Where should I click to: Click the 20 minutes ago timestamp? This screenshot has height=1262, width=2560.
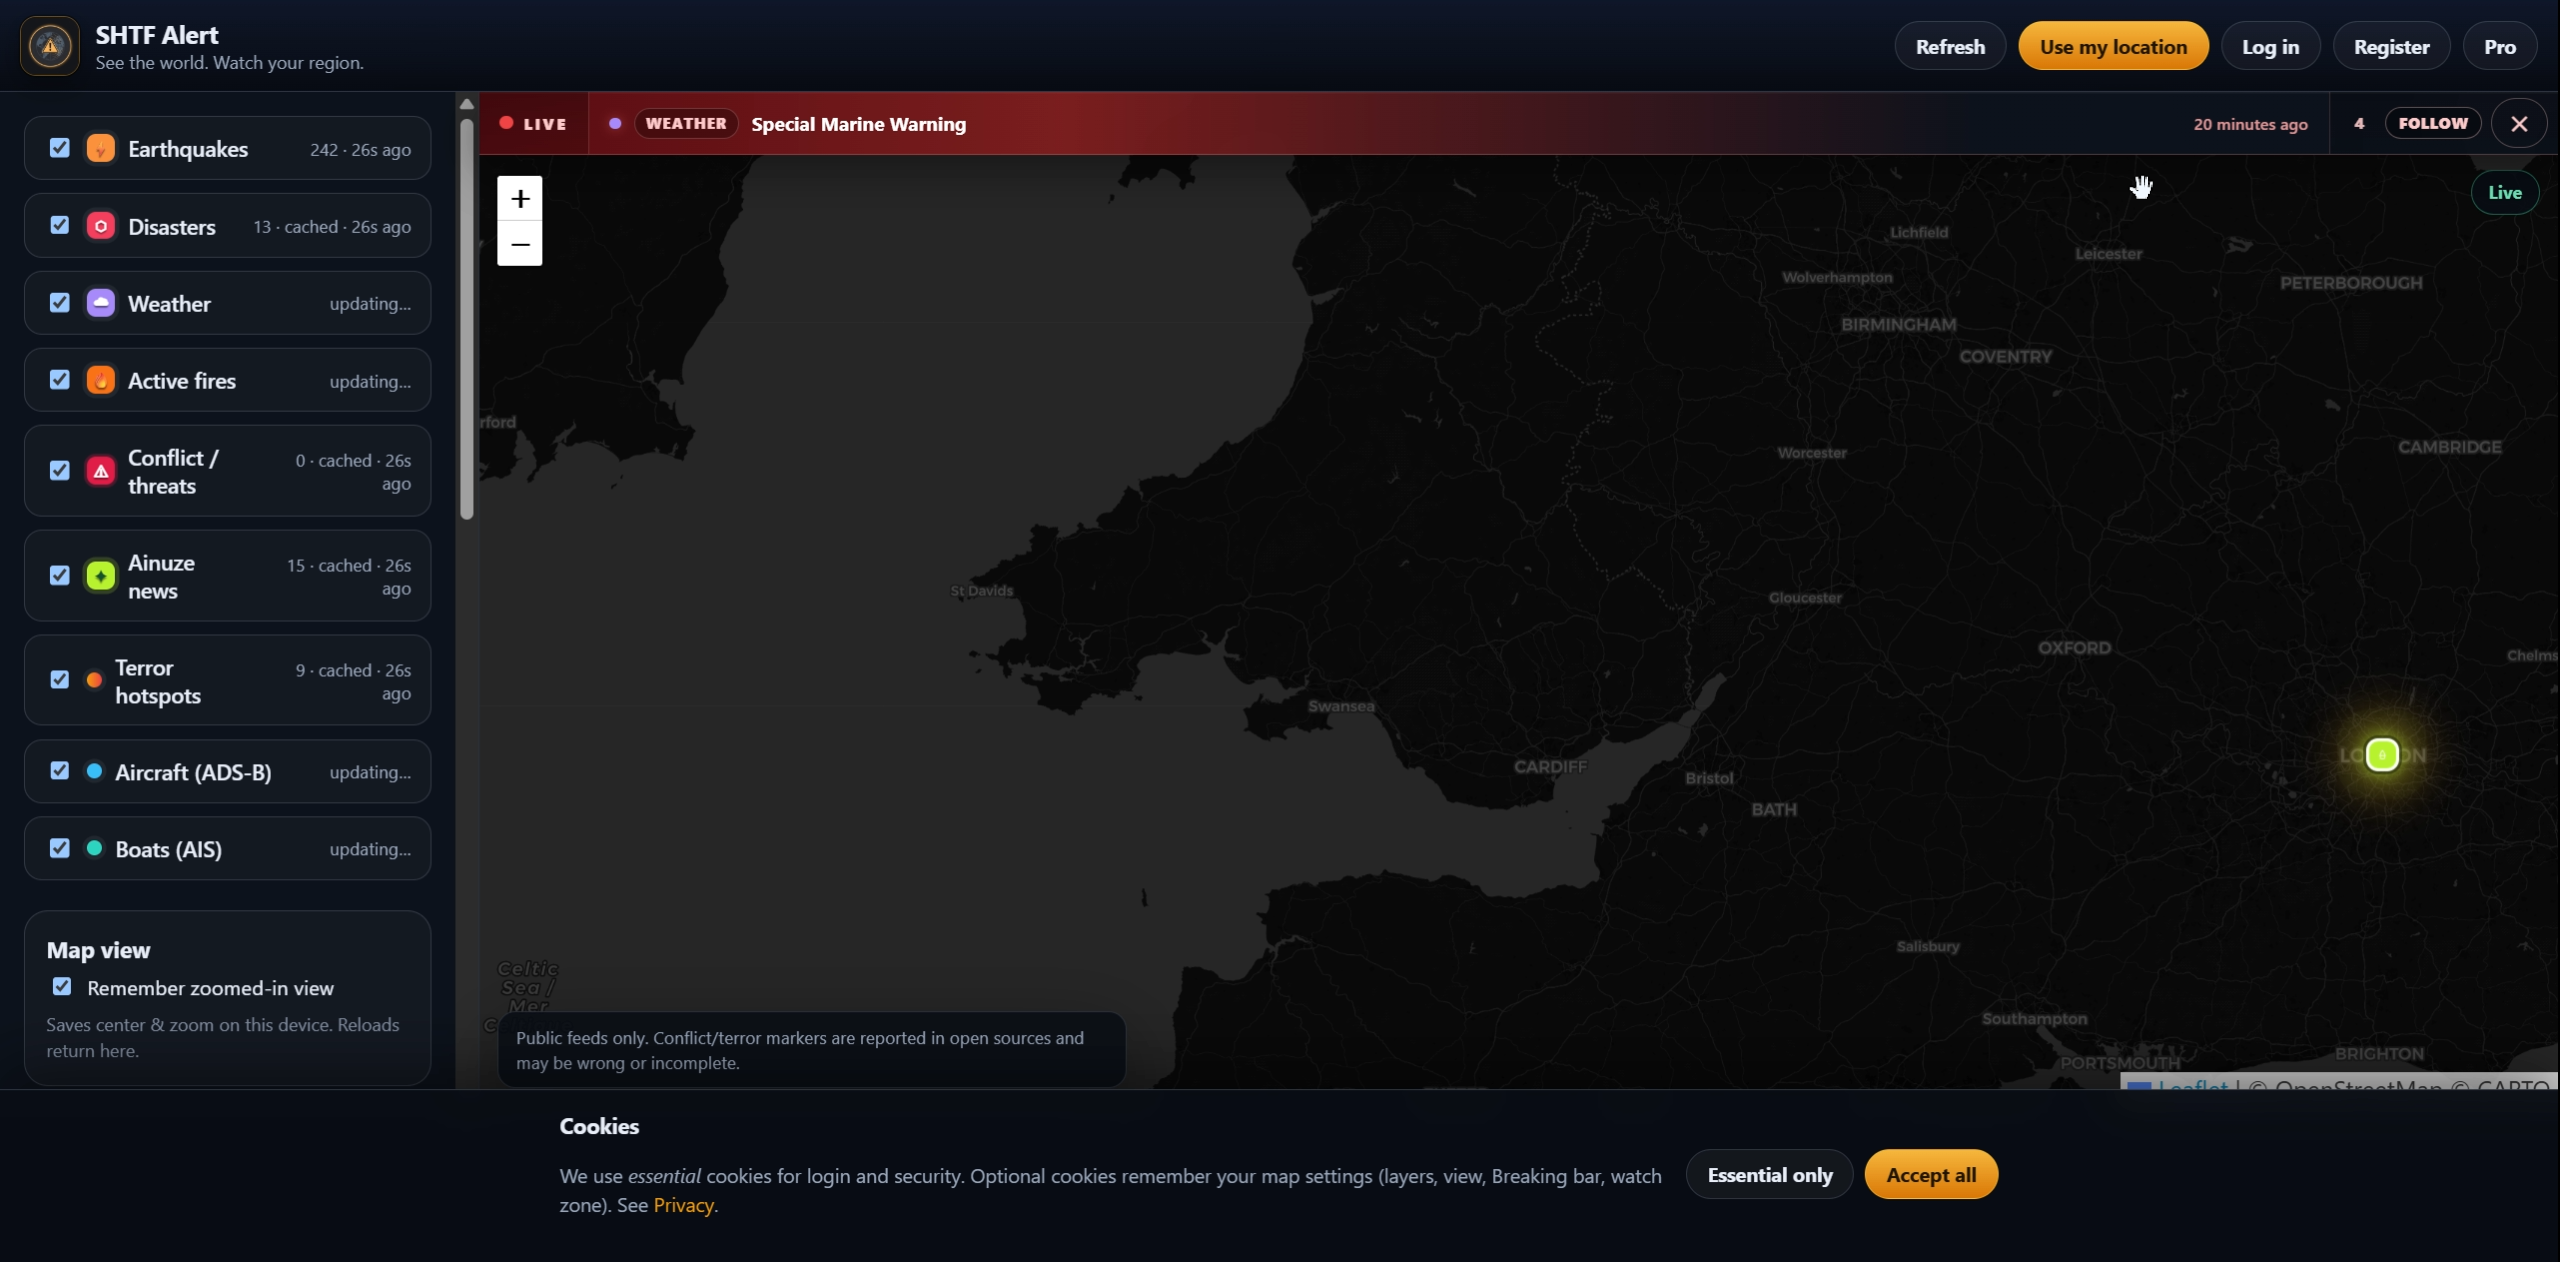2250,124
